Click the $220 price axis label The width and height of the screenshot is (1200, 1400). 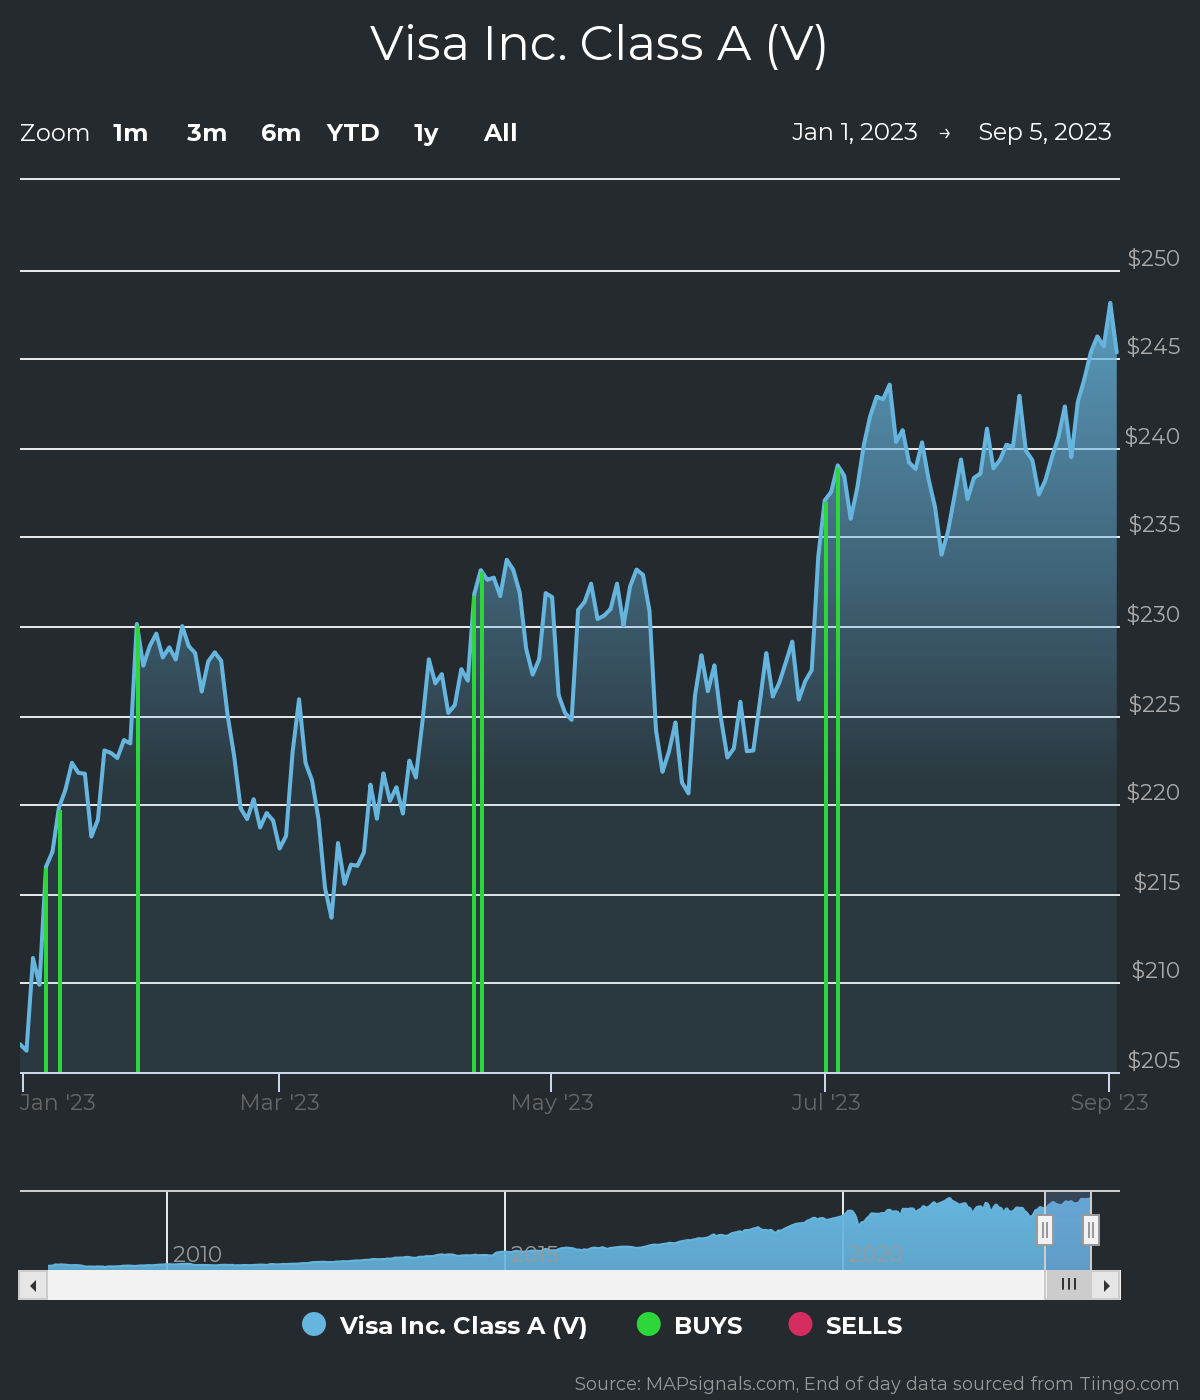click(1154, 792)
